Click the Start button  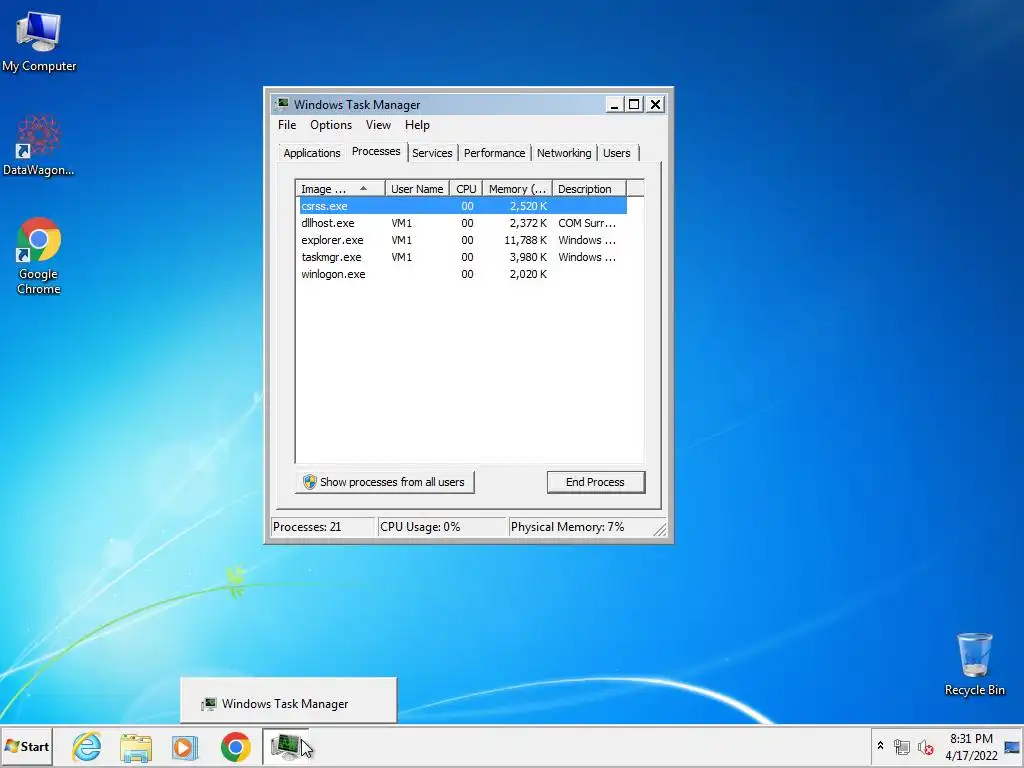27,746
